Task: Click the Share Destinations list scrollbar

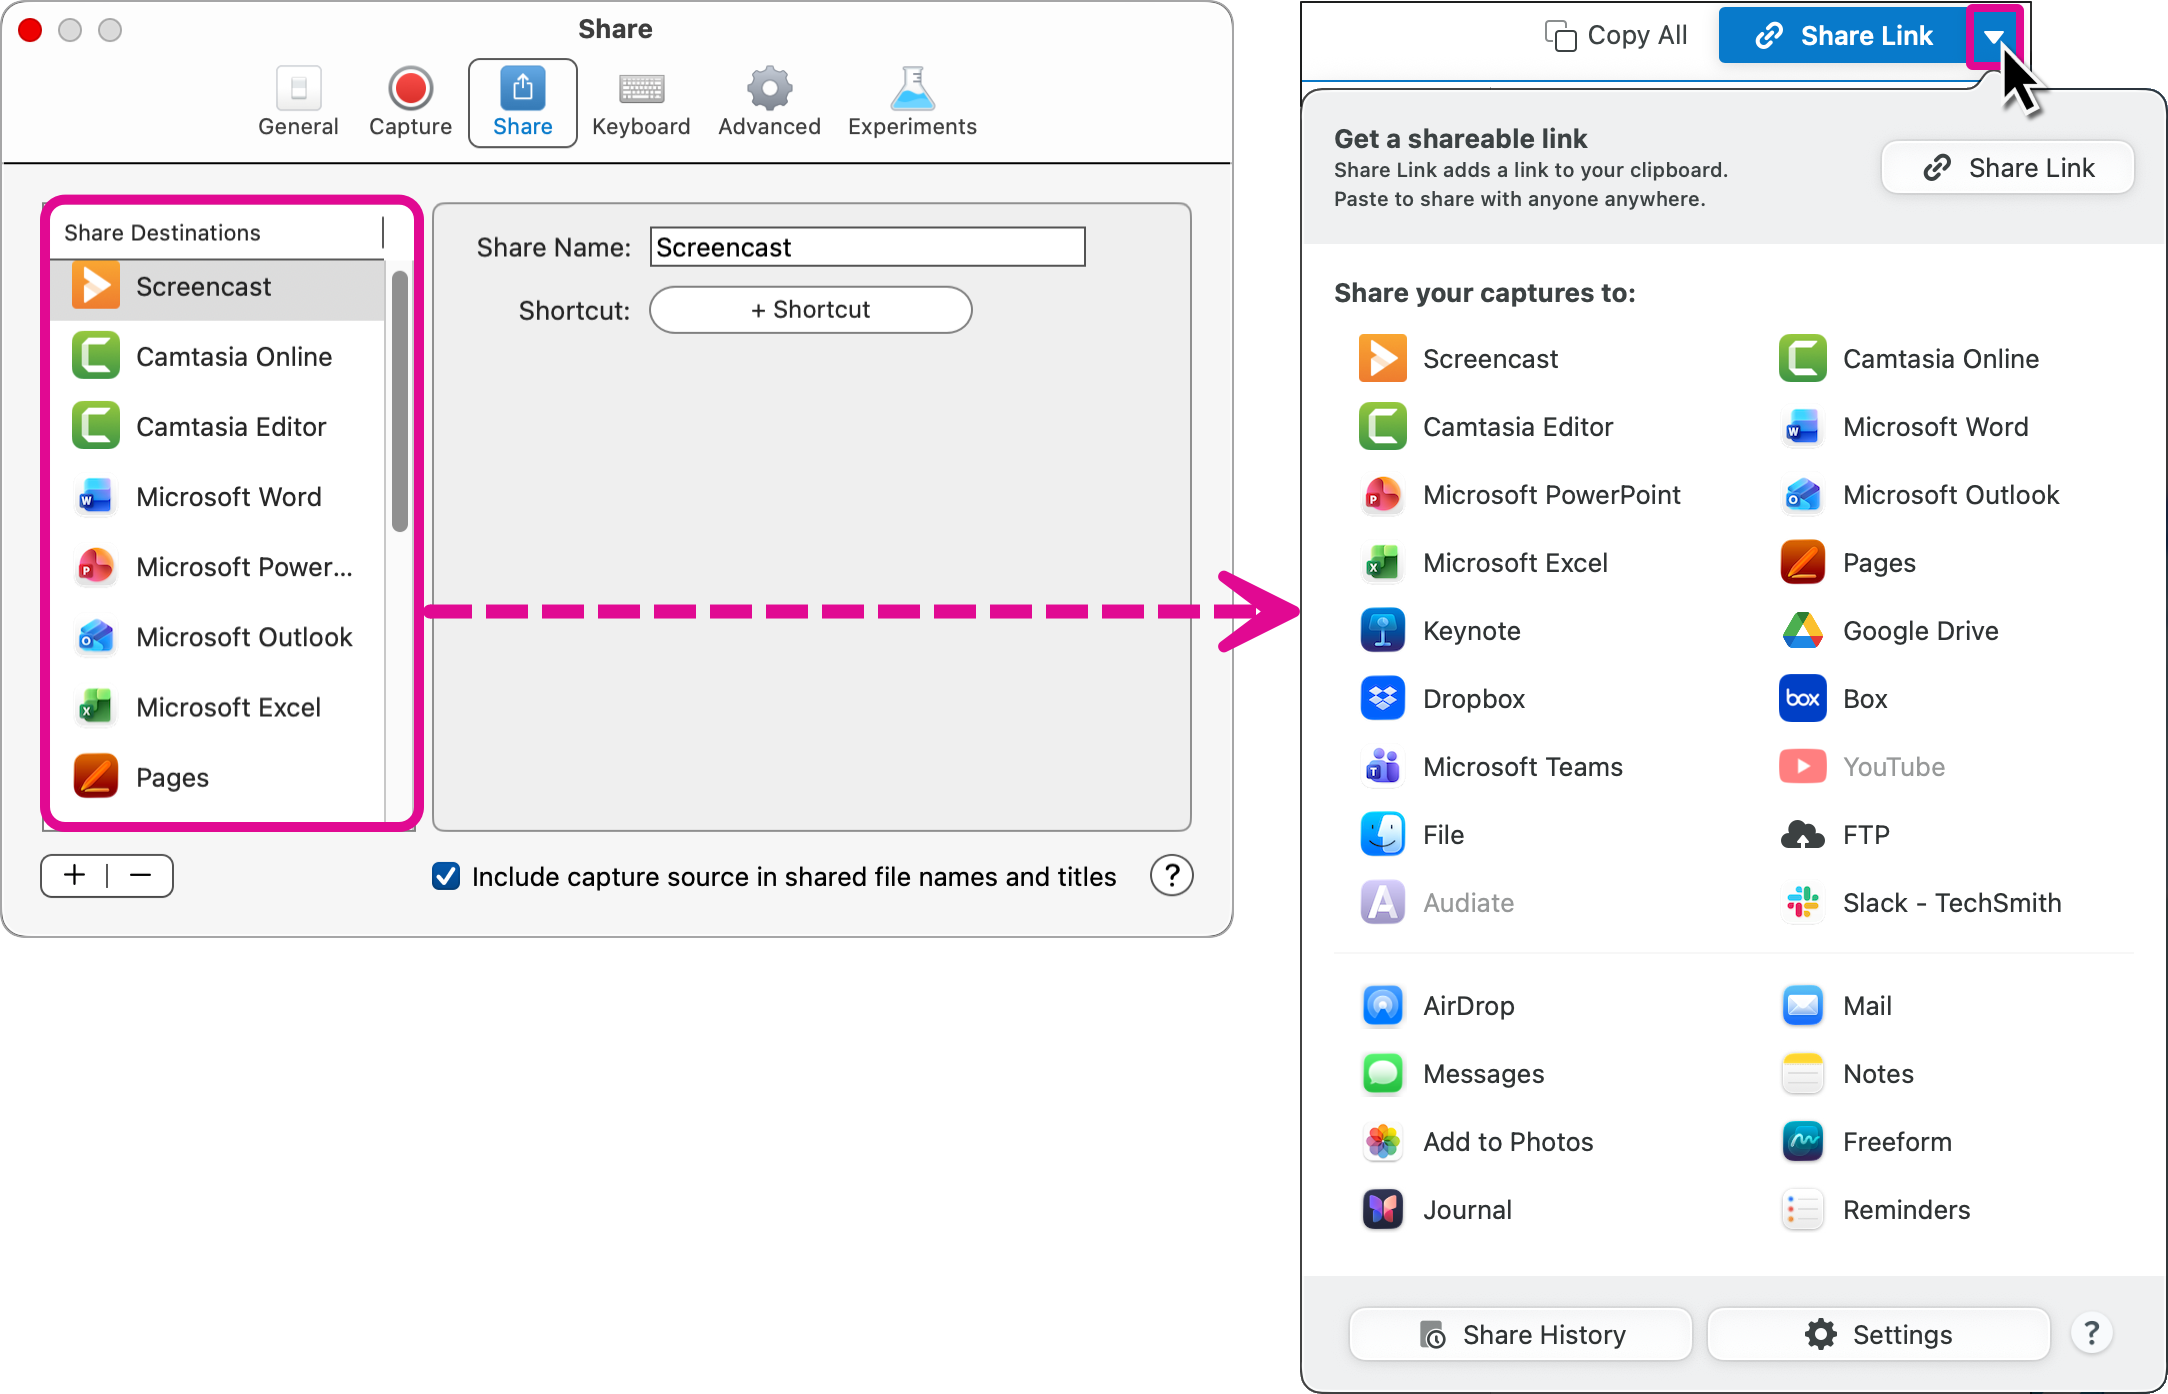Action: [x=399, y=401]
